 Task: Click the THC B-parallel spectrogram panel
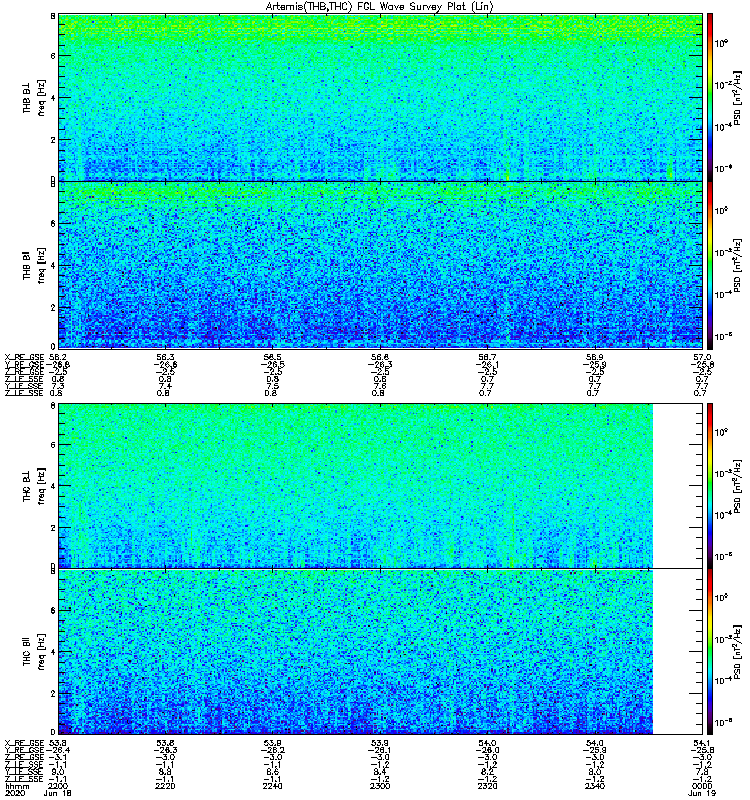pos(380,651)
